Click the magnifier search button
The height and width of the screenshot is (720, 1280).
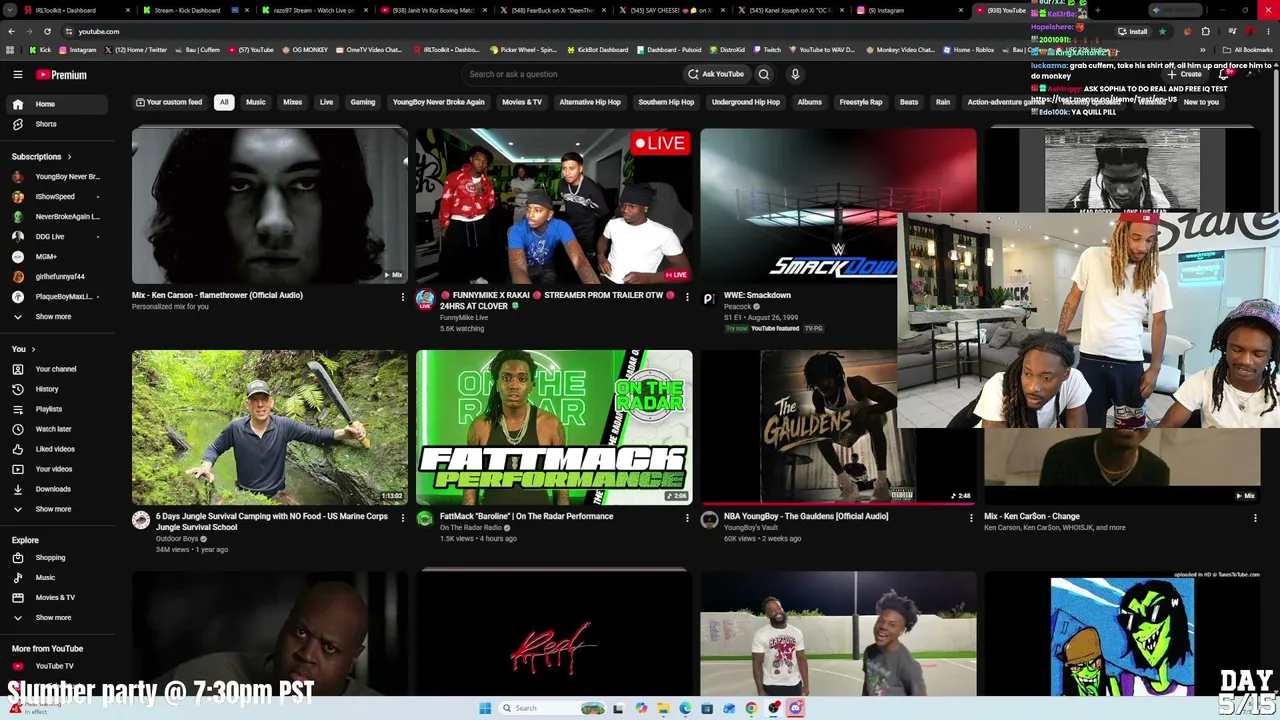click(x=764, y=74)
